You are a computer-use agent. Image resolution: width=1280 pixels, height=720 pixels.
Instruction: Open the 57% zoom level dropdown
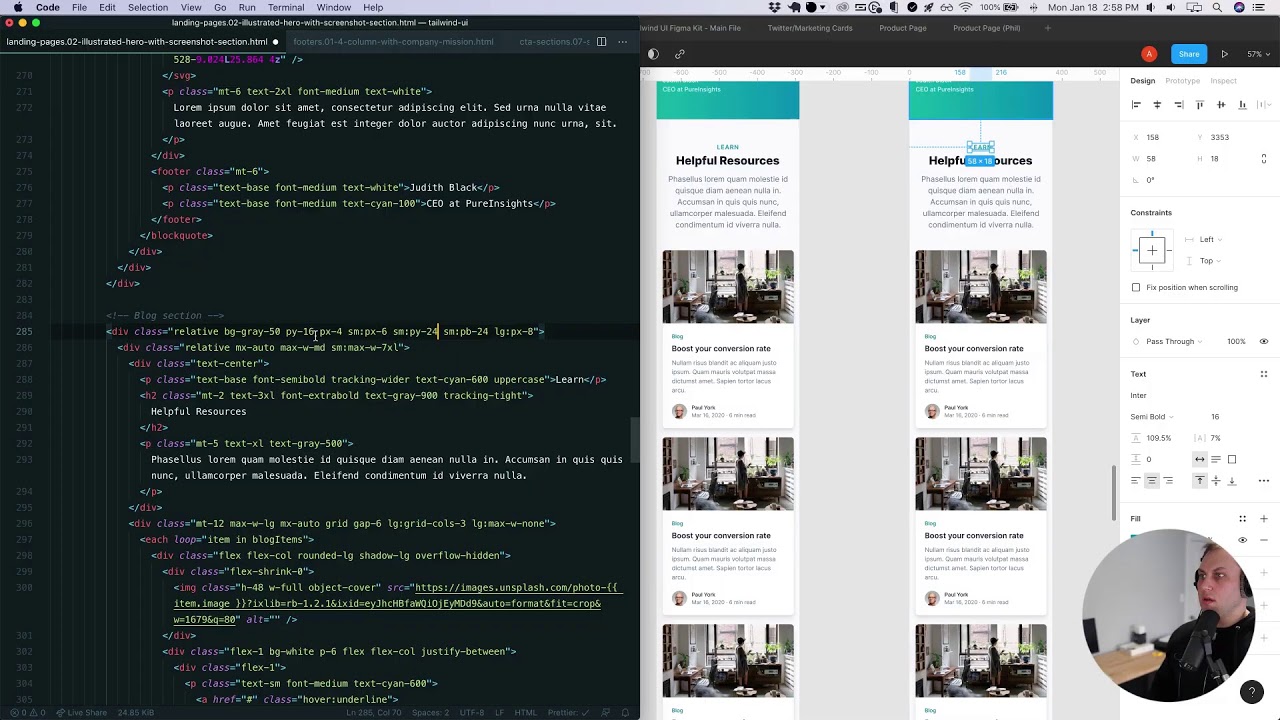1258,54
